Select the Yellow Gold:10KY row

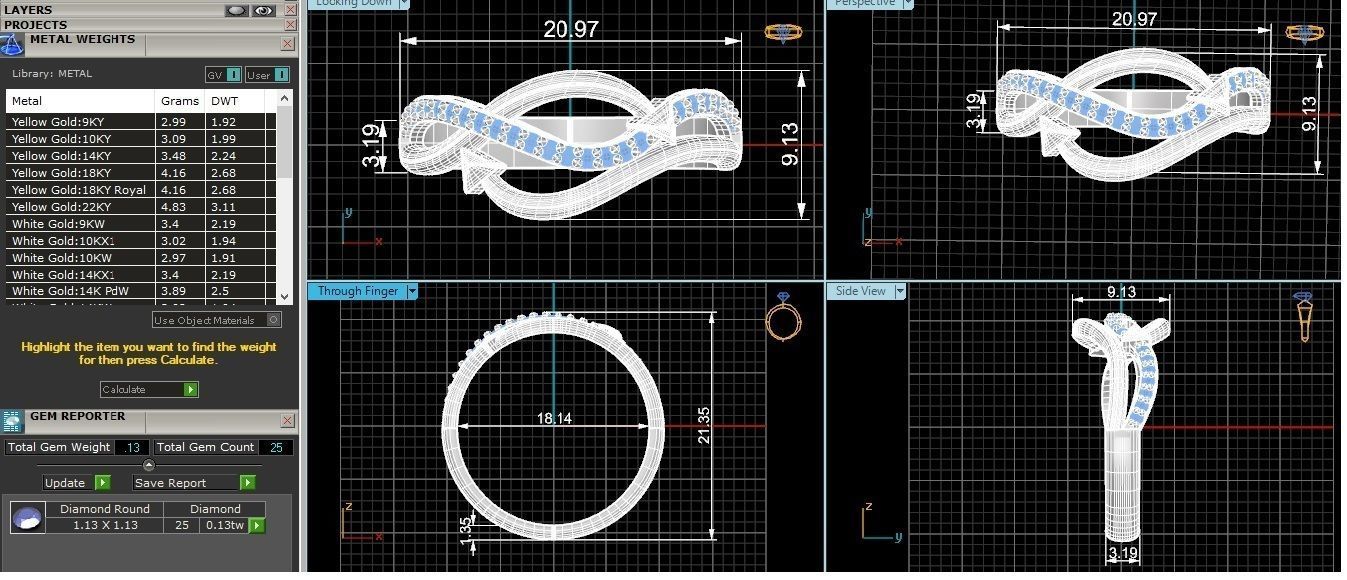click(141, 139)
